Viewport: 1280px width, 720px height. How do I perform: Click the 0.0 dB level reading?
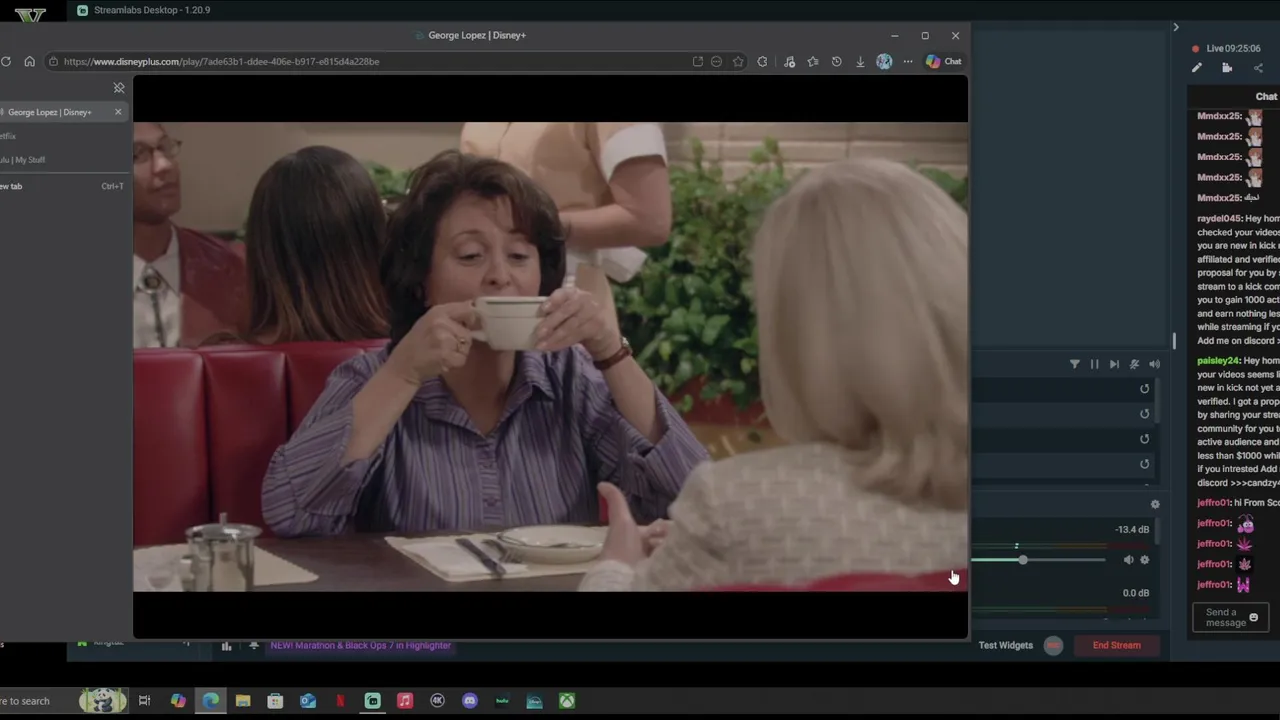tap(1136, 593)
